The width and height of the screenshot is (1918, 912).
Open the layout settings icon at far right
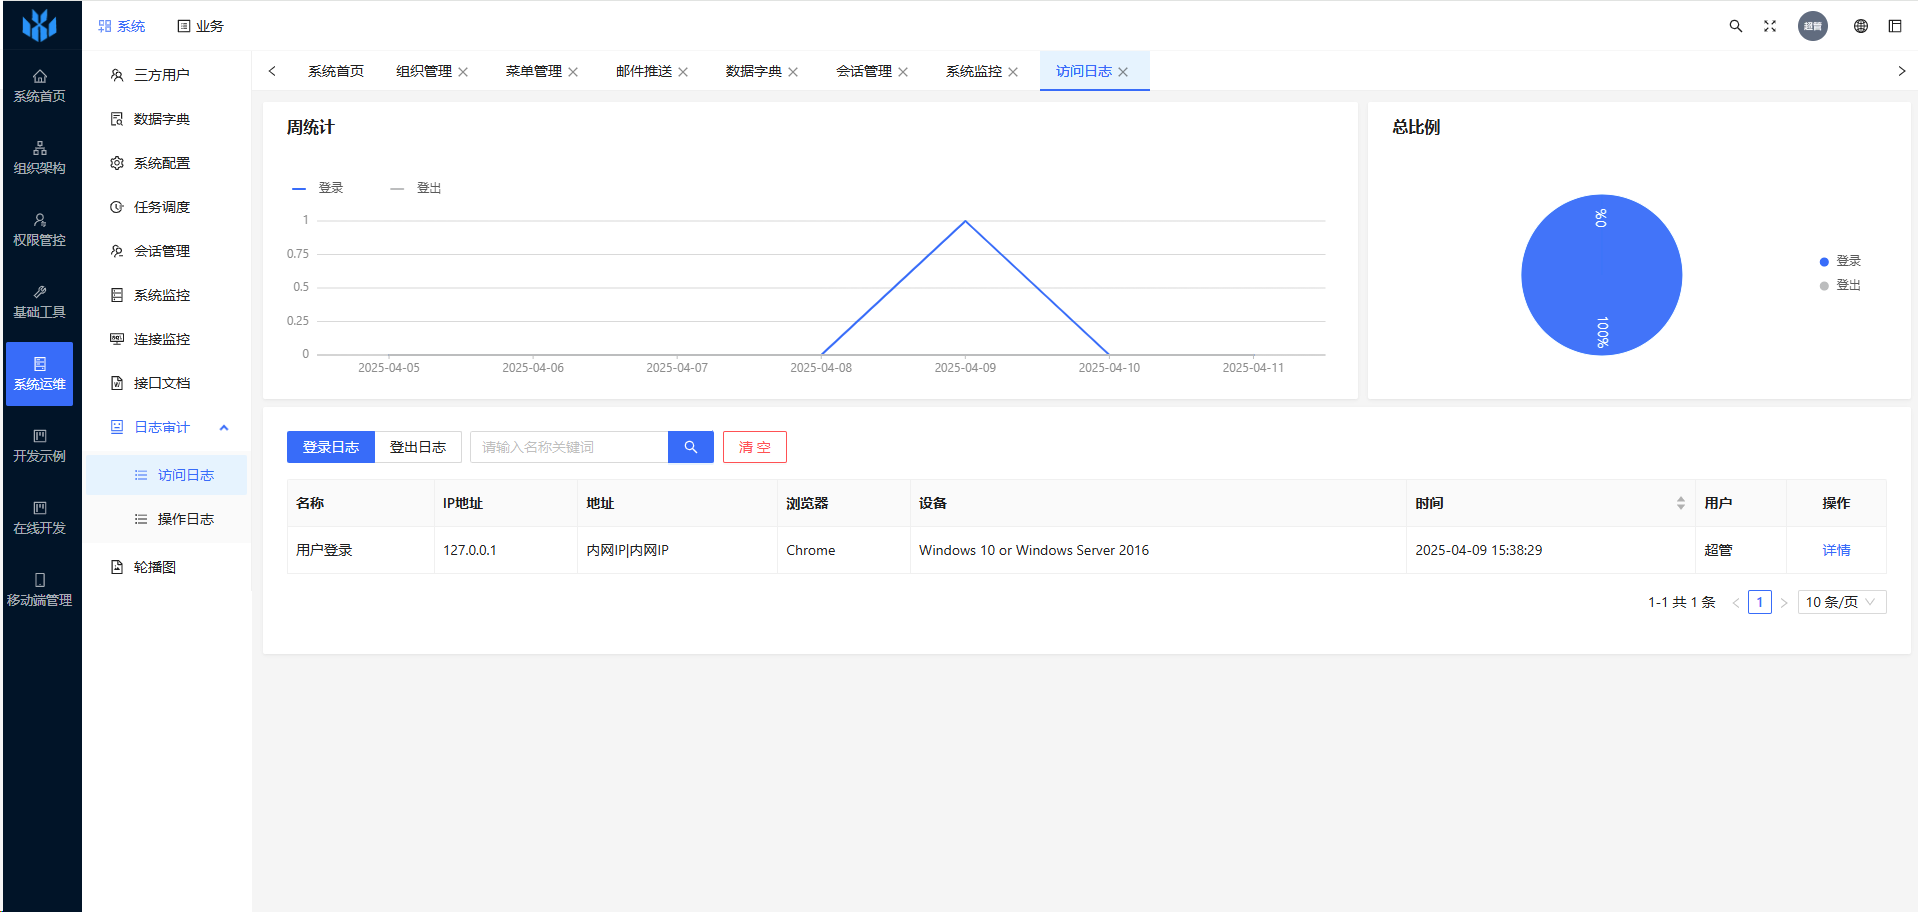pyautogui.click(x=1895, y=26)
